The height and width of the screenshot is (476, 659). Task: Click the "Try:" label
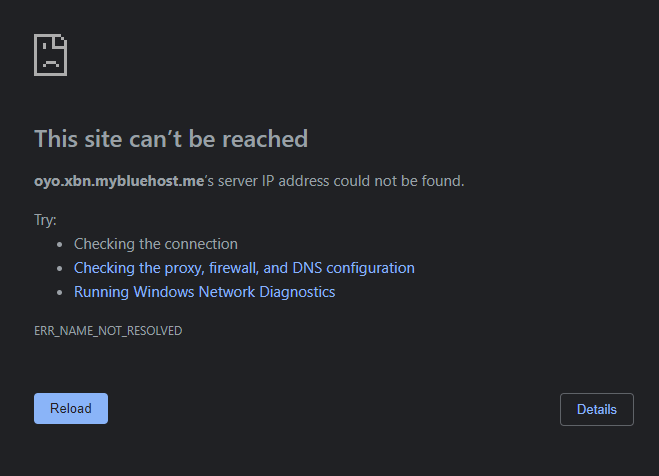pyautogui.click(x=45, y=220)
